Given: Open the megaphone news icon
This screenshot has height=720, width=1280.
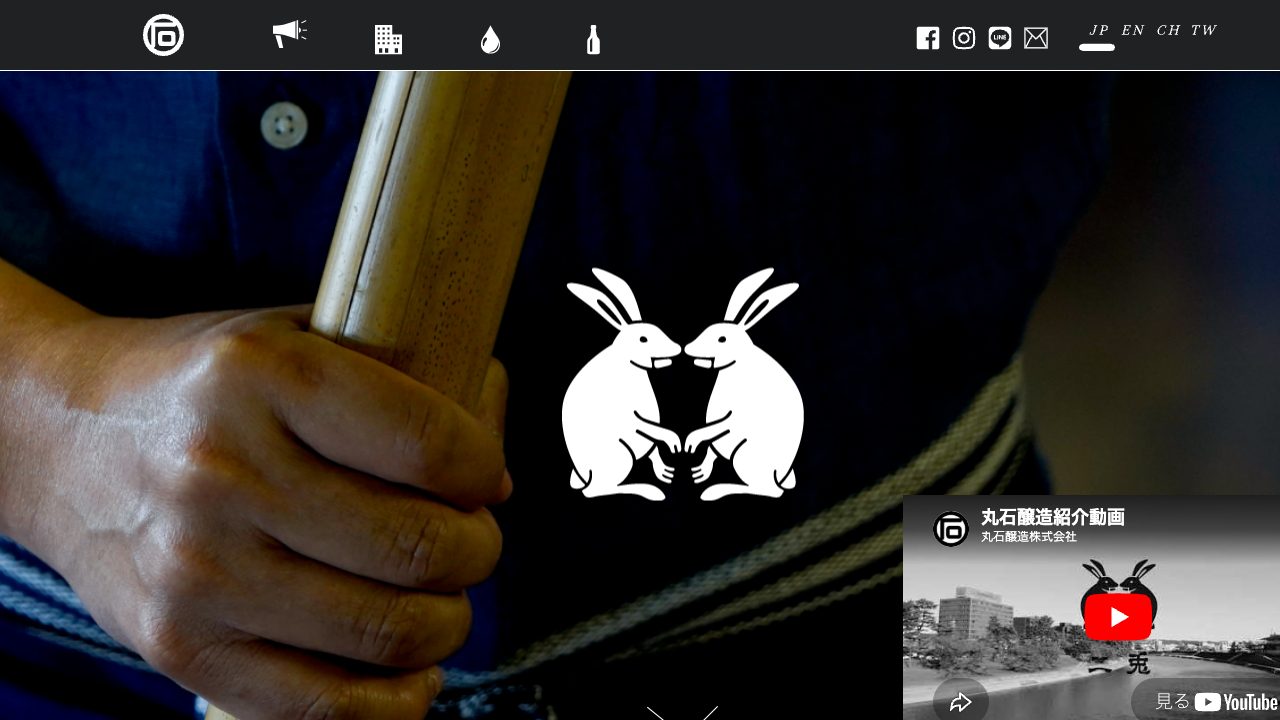Looking at the screenshot, I should point(289,34).
